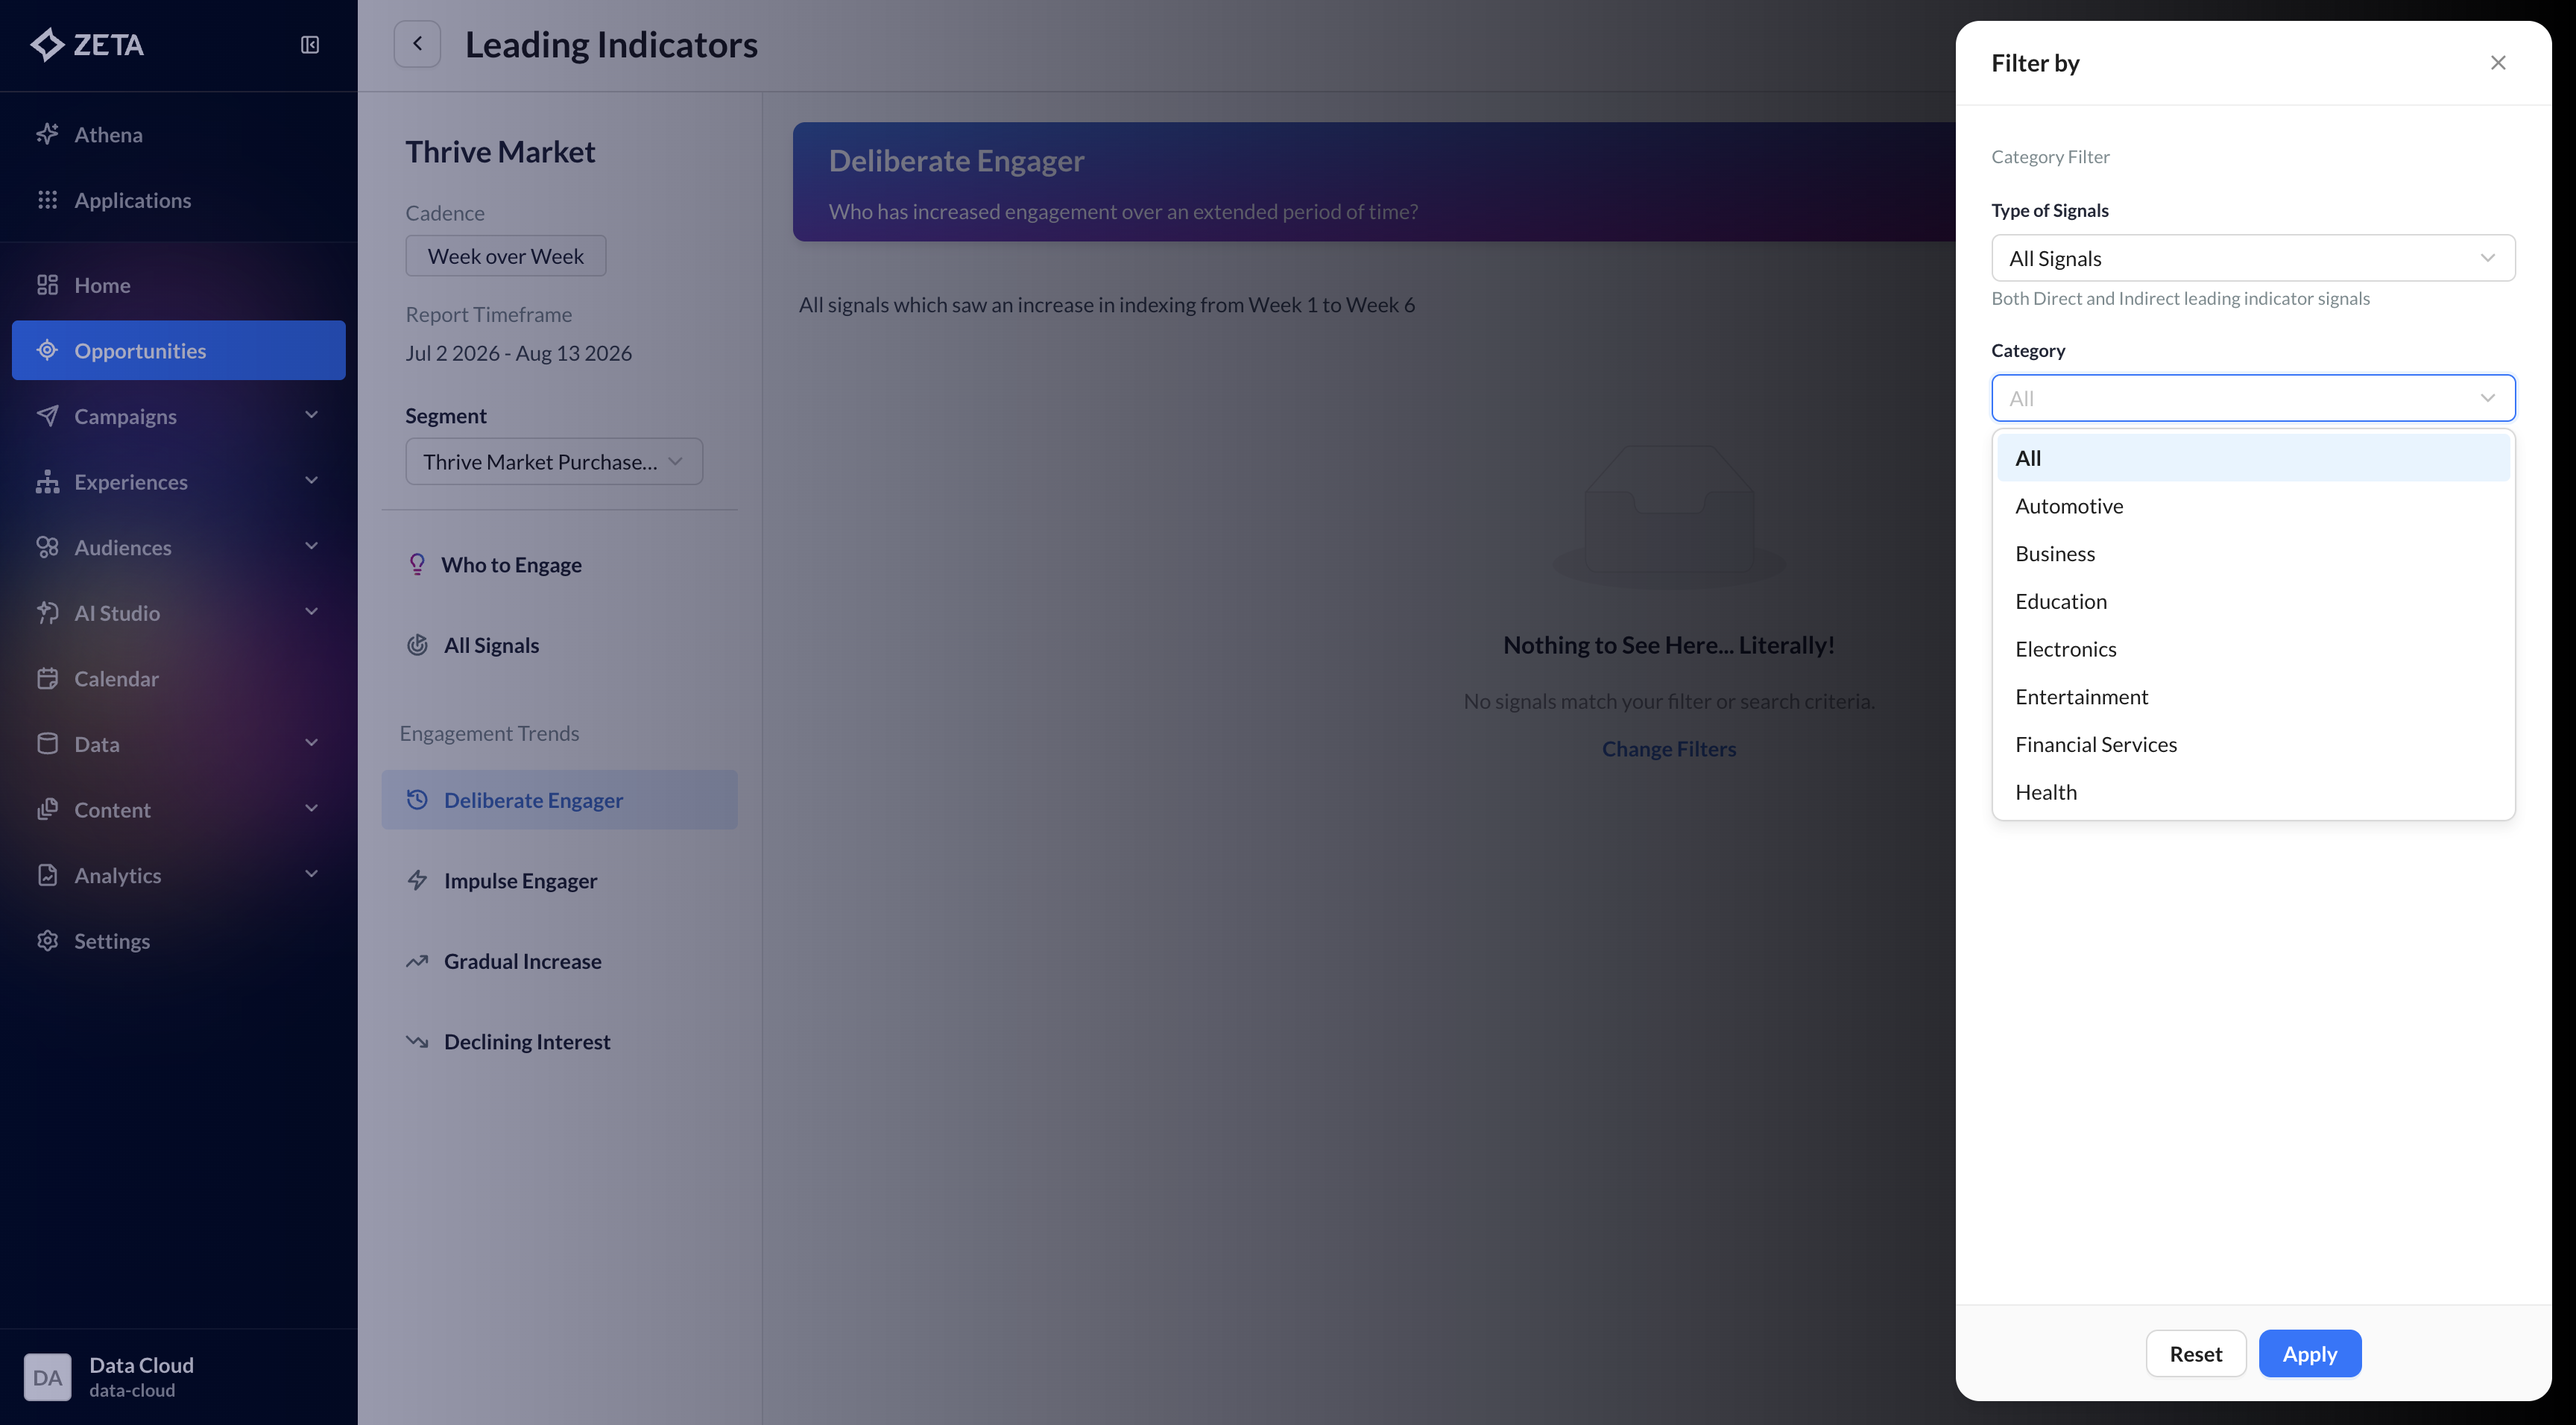
Task: Click the Settings gear icon
Action: pyautogui.click(x=47, y=941)
